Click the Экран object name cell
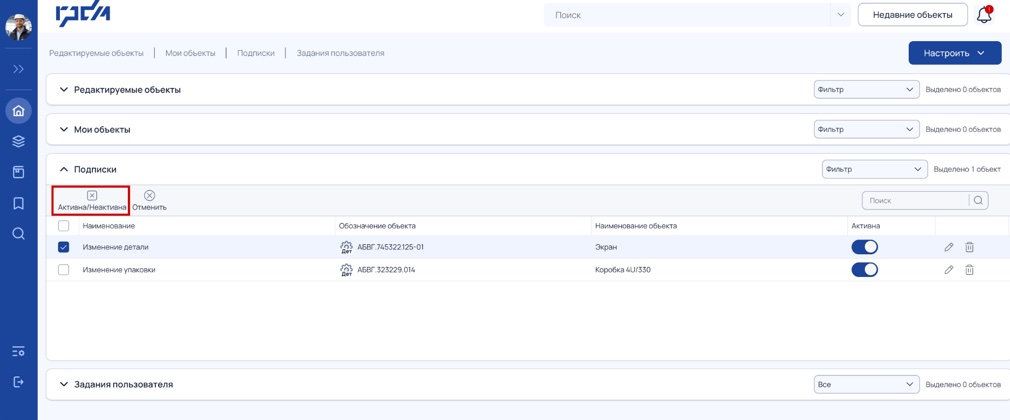This screenshot has height=420, width=1010. [x=606, y=247]
